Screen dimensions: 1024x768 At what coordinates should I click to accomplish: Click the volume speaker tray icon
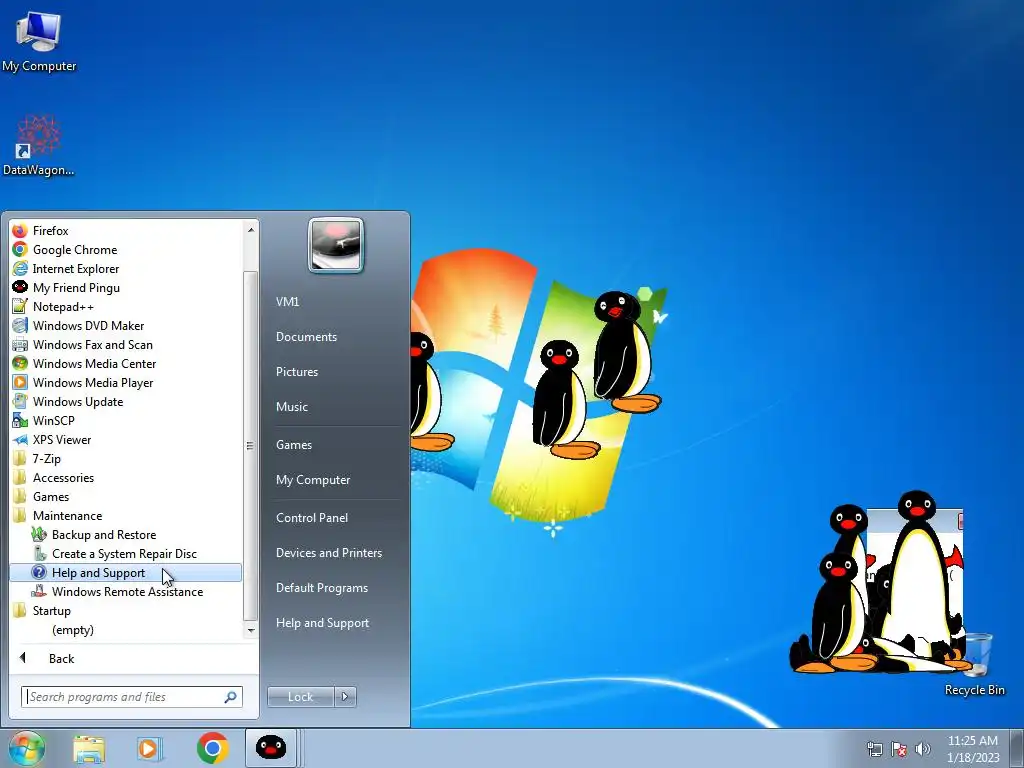tap(923, 749)
